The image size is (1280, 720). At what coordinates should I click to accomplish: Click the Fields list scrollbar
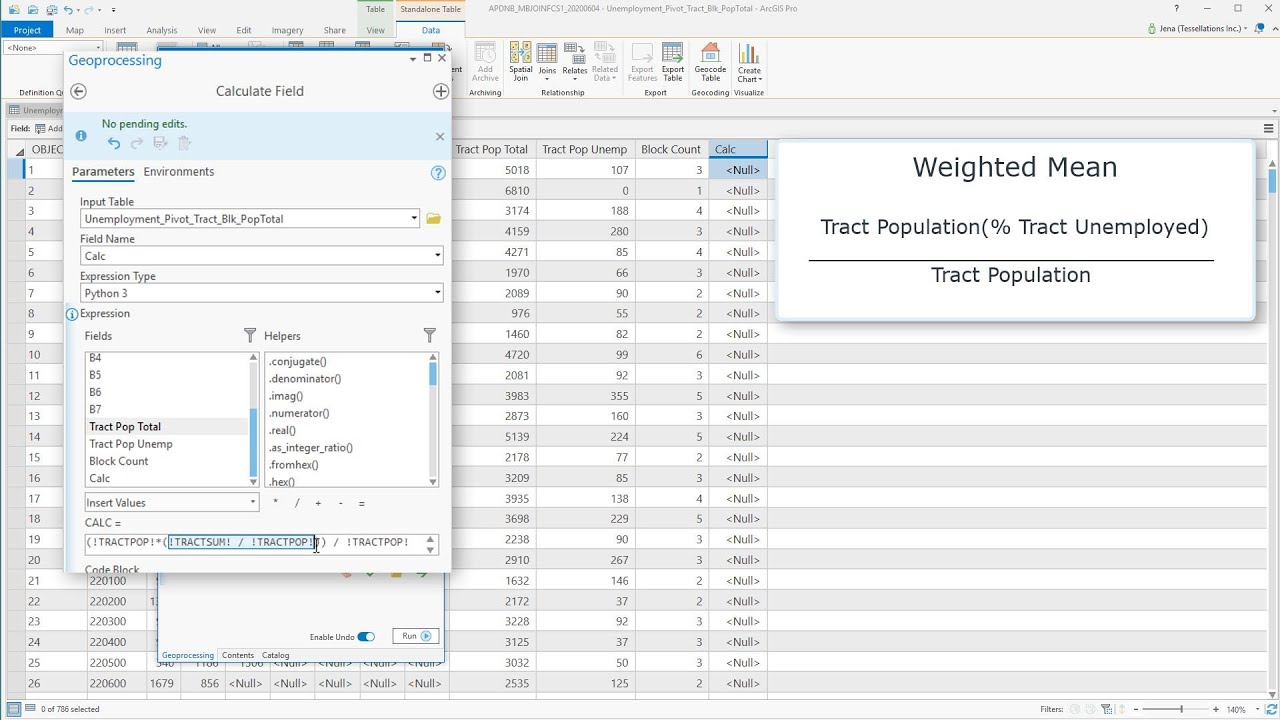coord(253,442)
